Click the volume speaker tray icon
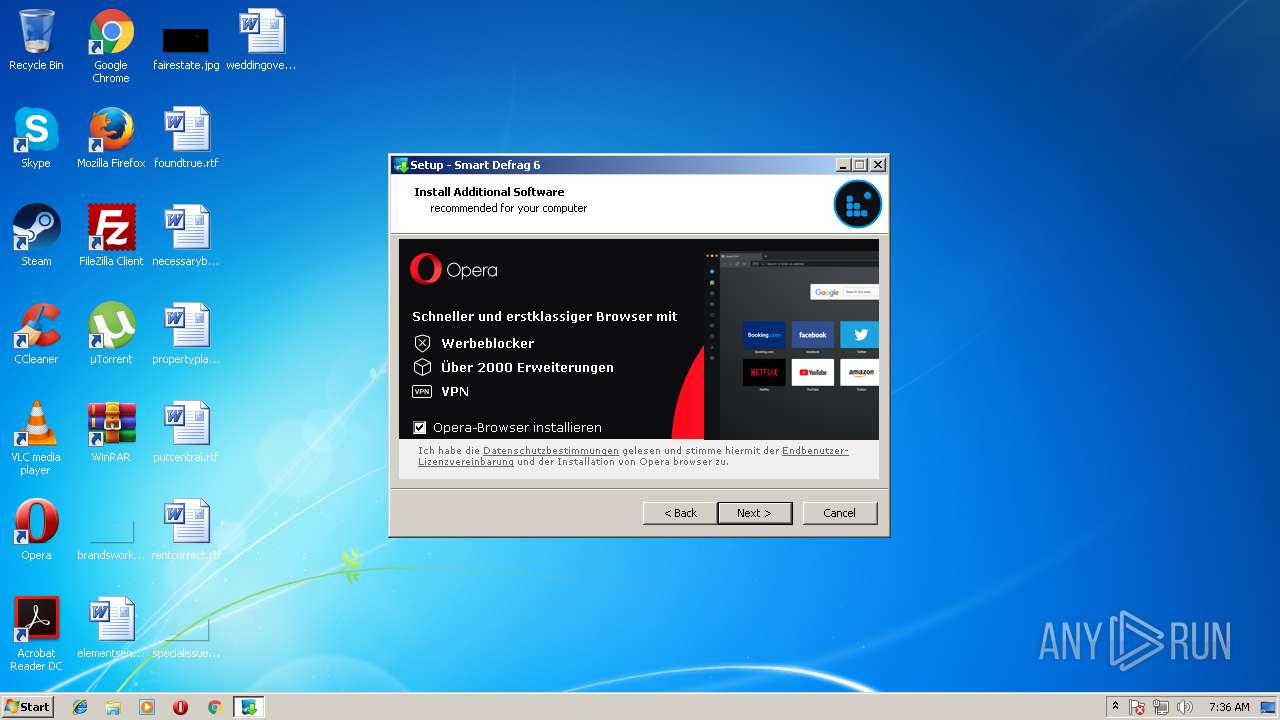This screenshot has height=720, width=1280. point(1185,707)
